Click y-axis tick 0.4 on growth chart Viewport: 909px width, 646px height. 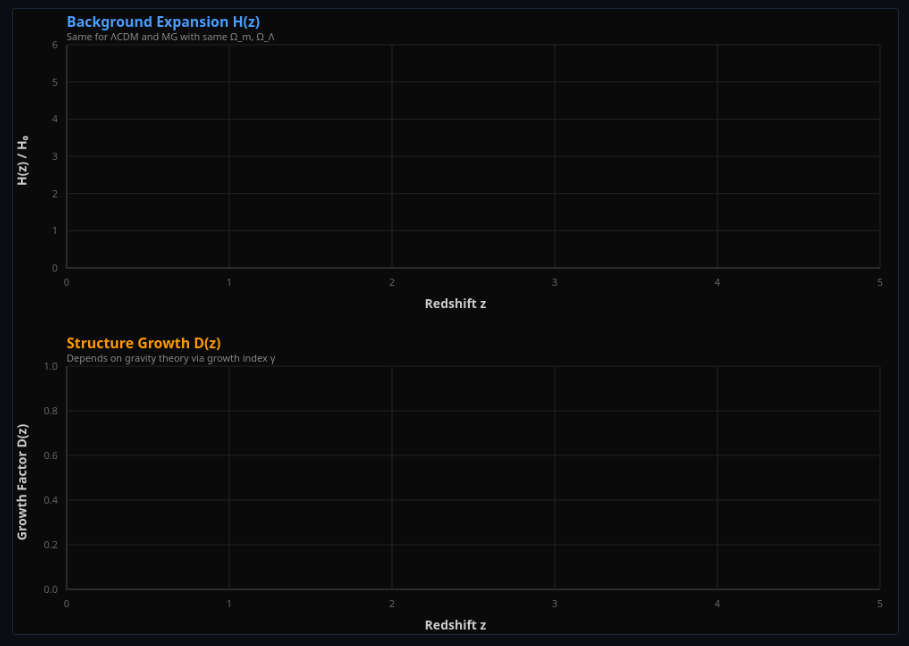tap(51, 500)
